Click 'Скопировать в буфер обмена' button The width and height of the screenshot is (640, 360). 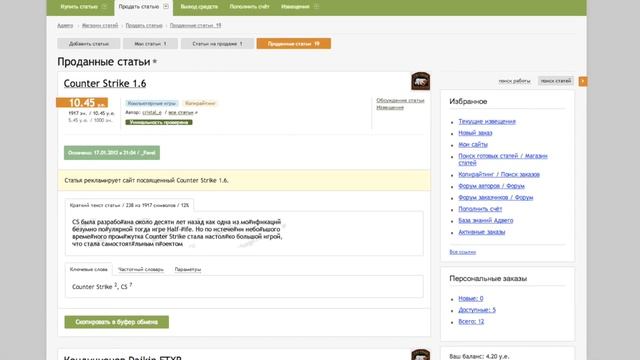click(116, 322)
